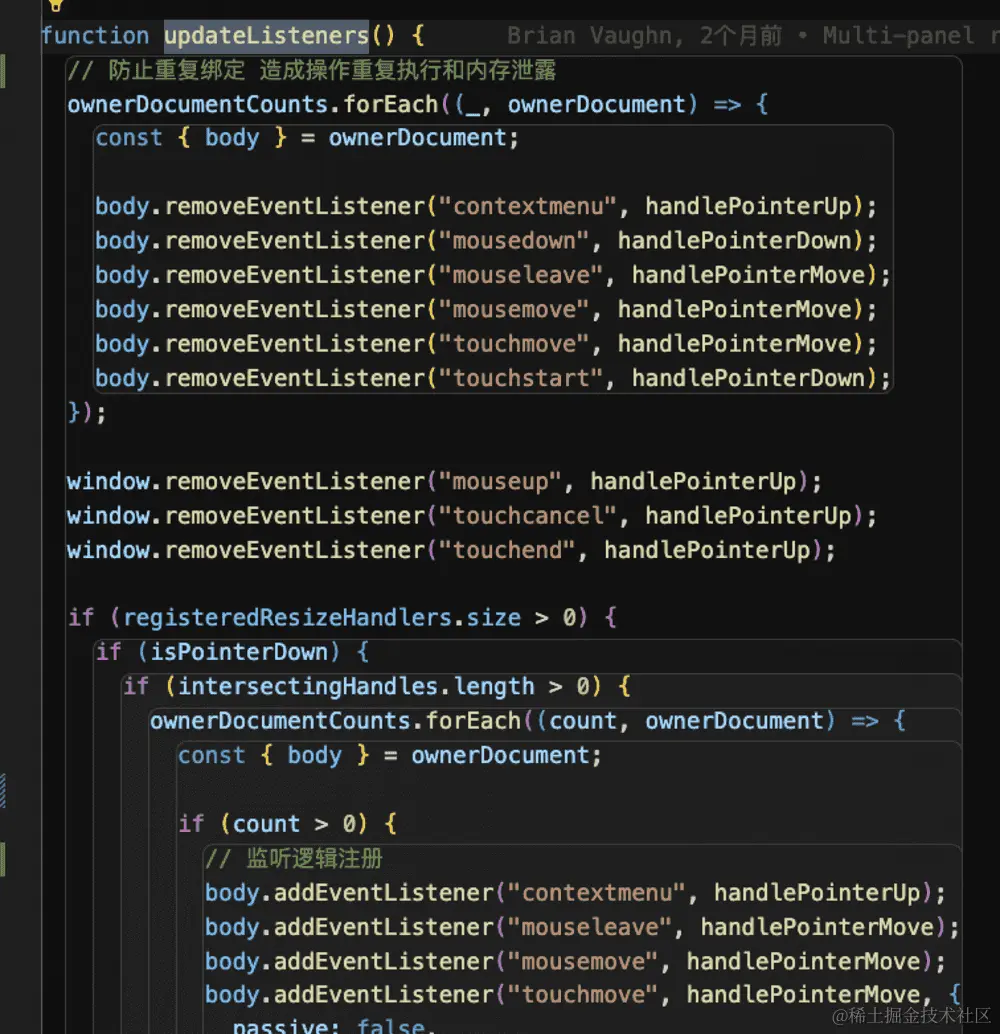Select the updateListeners function name
The height and width of the screenshot is (1034, 1000).
tap(266, 36)
